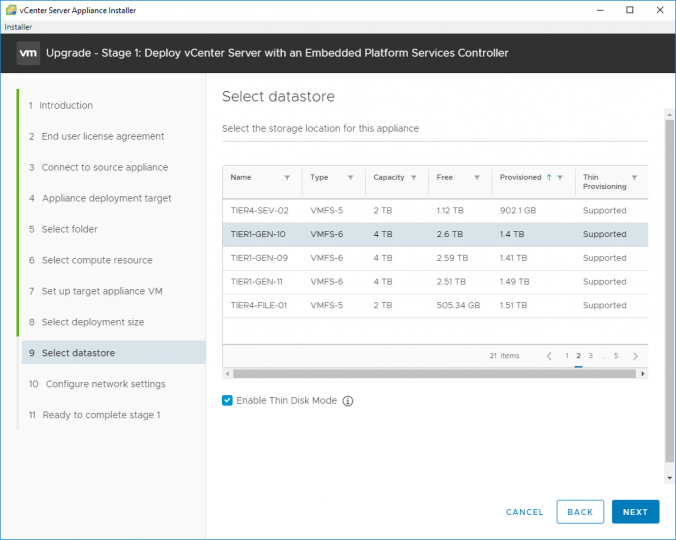
Task: Toggle Provisioned sort order arrow
Action: [549, 178]
